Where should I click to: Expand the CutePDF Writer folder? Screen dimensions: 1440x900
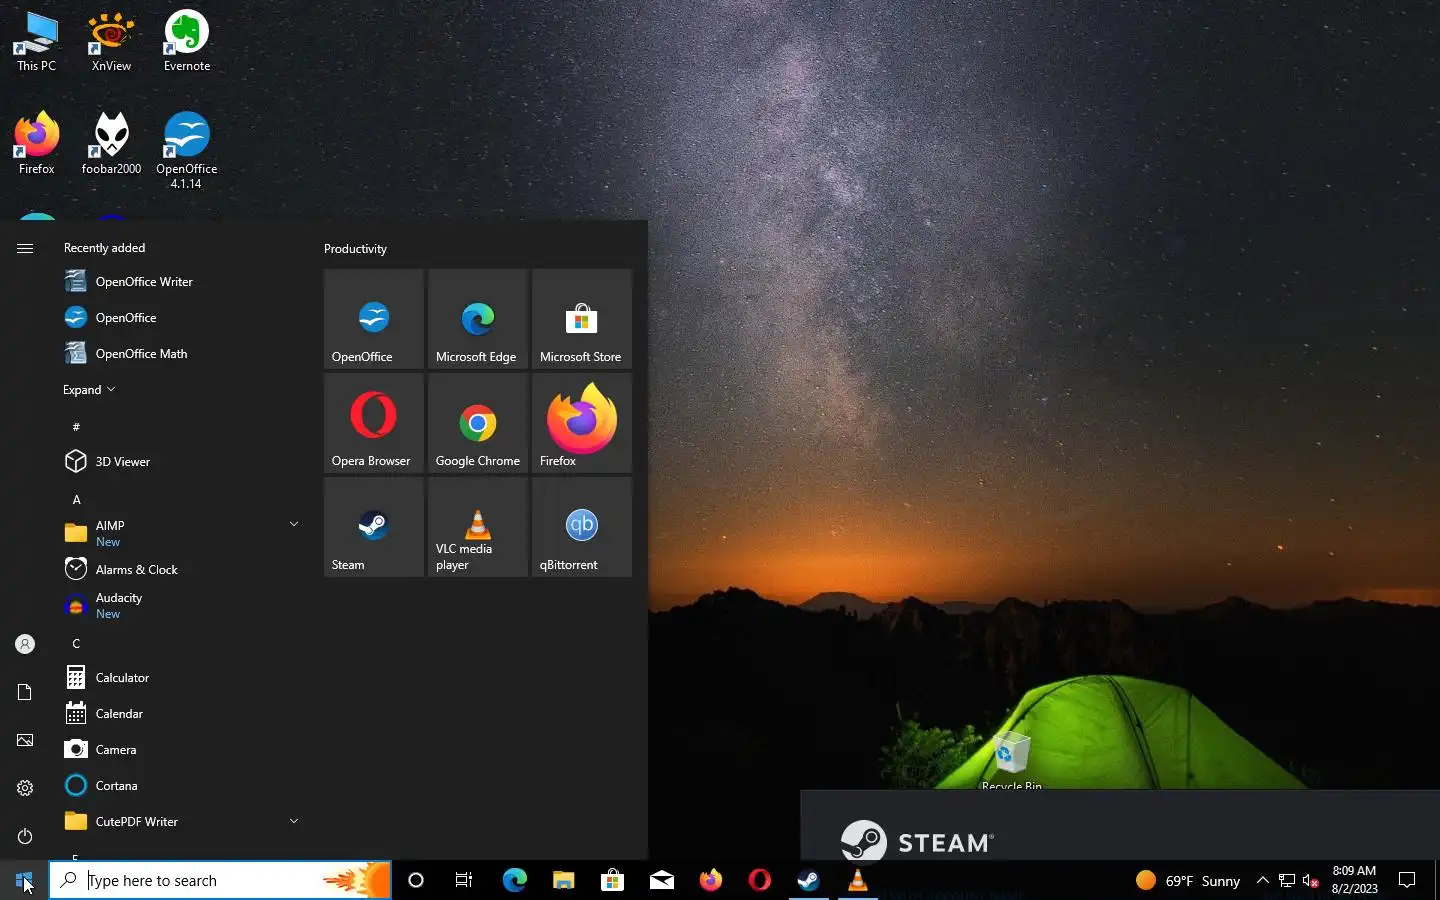(x=180, y=822)
